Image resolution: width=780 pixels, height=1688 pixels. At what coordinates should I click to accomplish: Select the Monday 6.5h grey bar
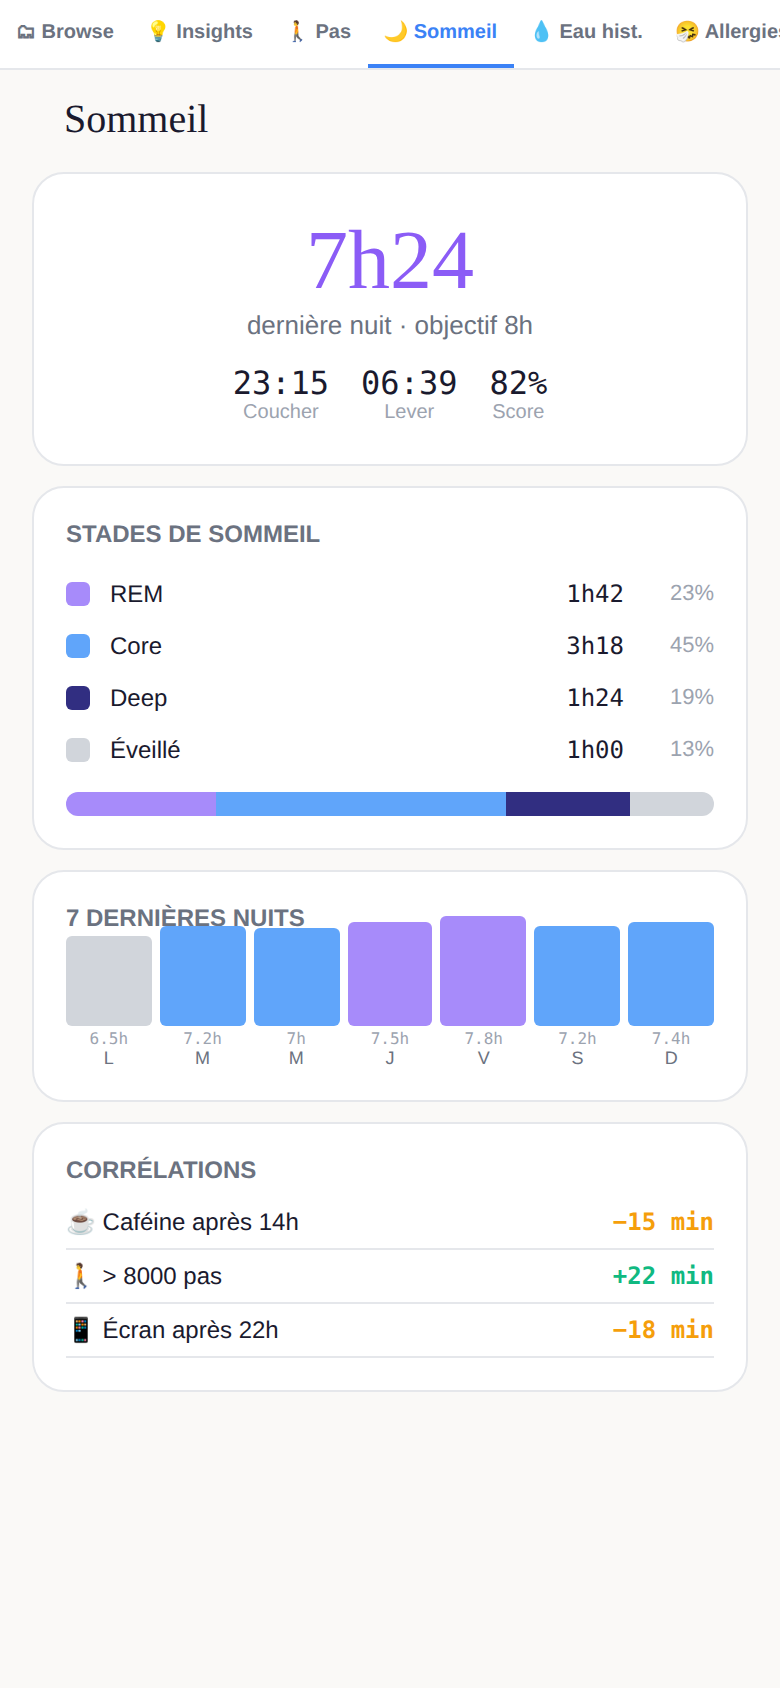click(x=109, y=981)
